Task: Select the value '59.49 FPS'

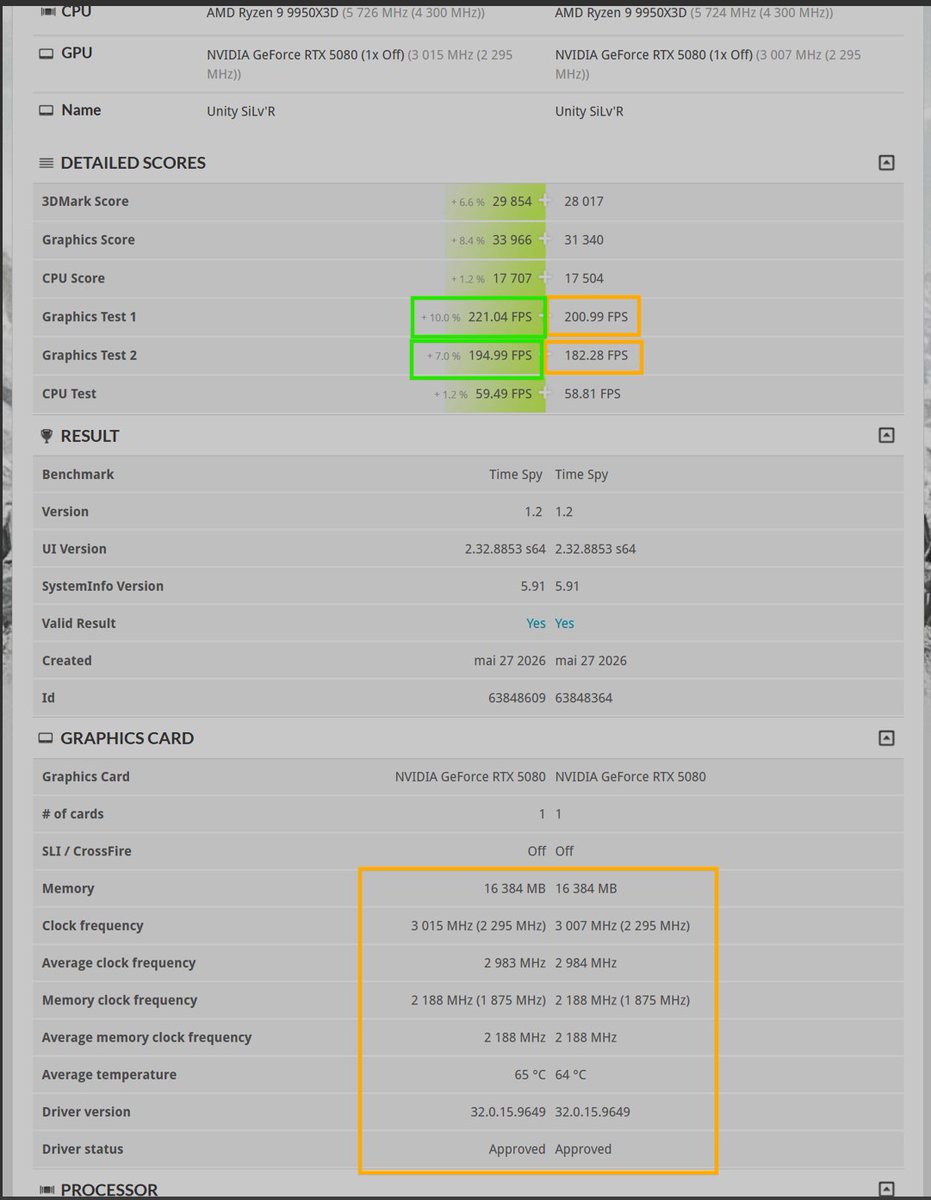Action: click(x=504, y=394)
